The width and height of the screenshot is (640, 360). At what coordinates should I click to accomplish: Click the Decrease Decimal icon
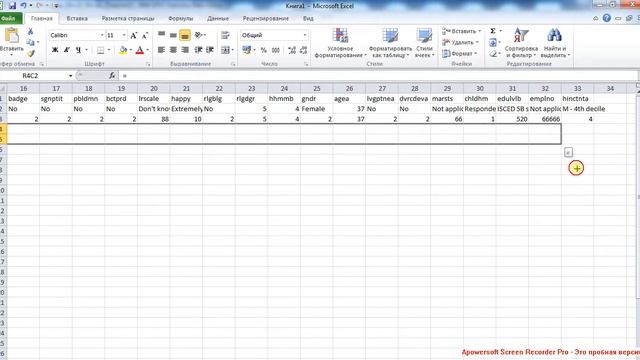[x=303, y=50]
